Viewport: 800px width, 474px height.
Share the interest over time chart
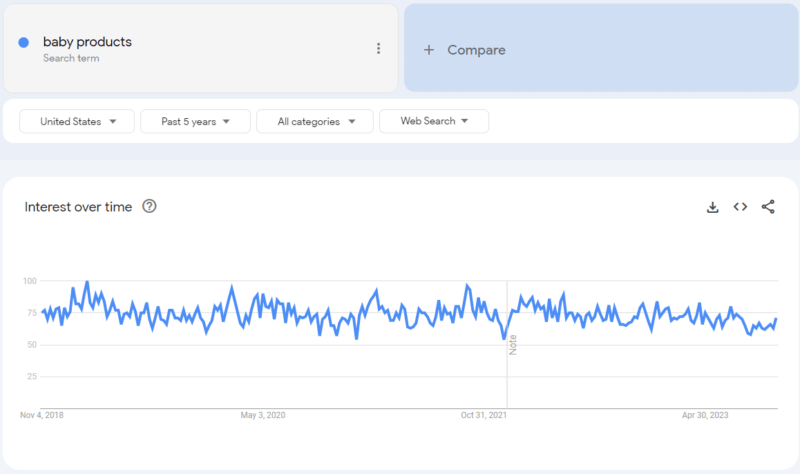click(x=768, y=207)
